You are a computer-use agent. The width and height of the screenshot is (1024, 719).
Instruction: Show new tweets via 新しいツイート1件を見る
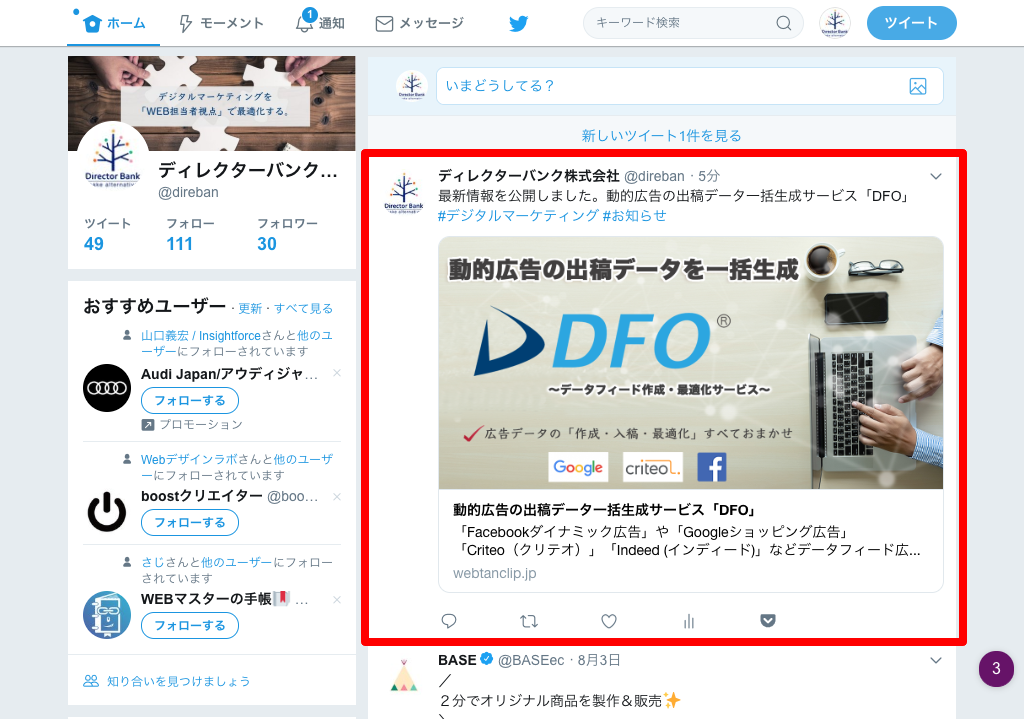(661, 135)
